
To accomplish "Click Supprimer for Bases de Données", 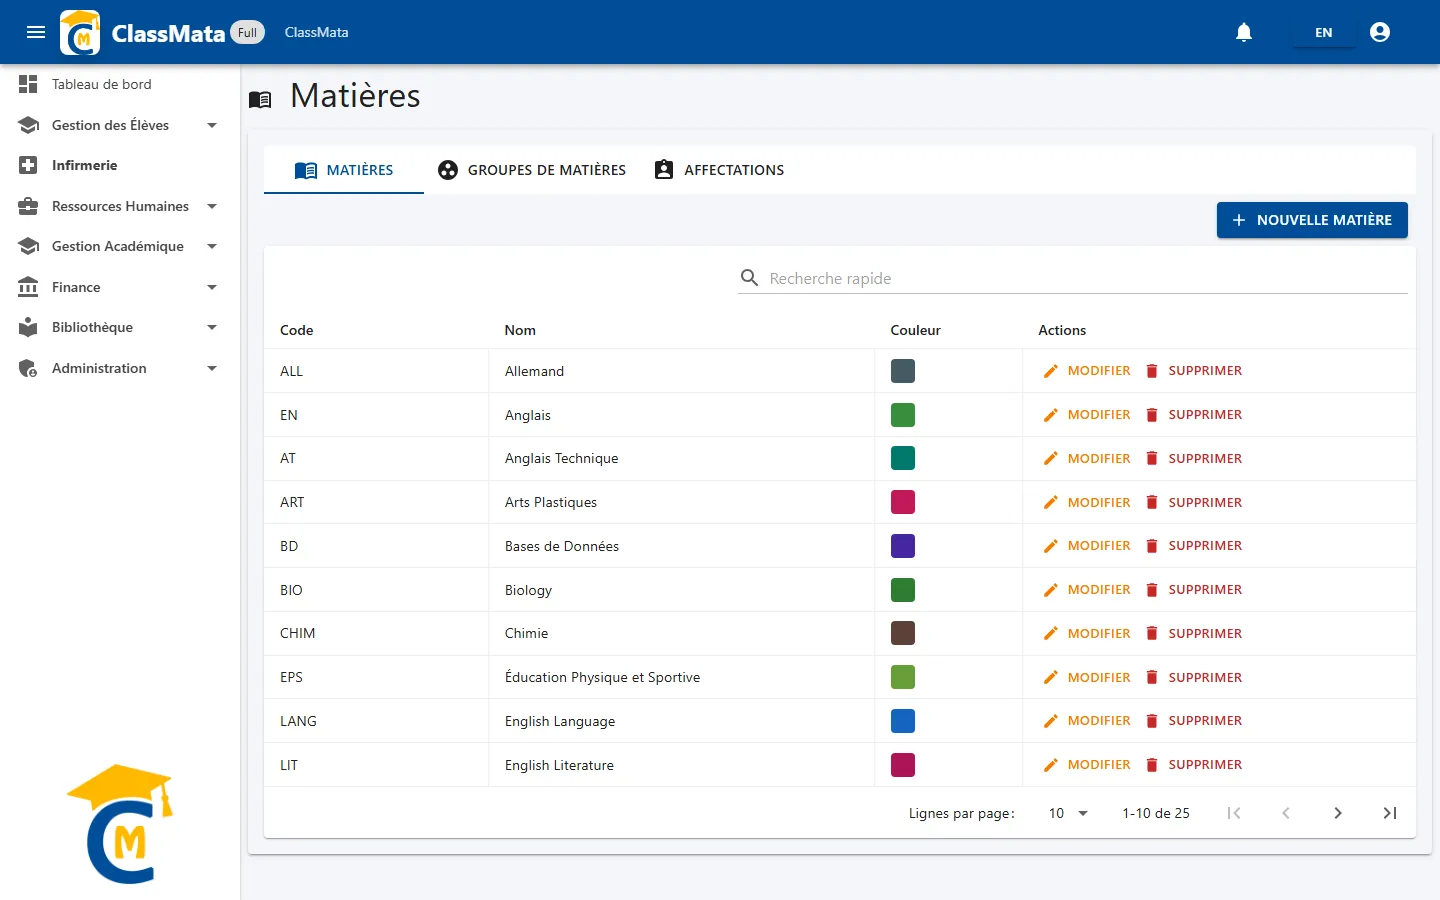I will (1193, 546).
